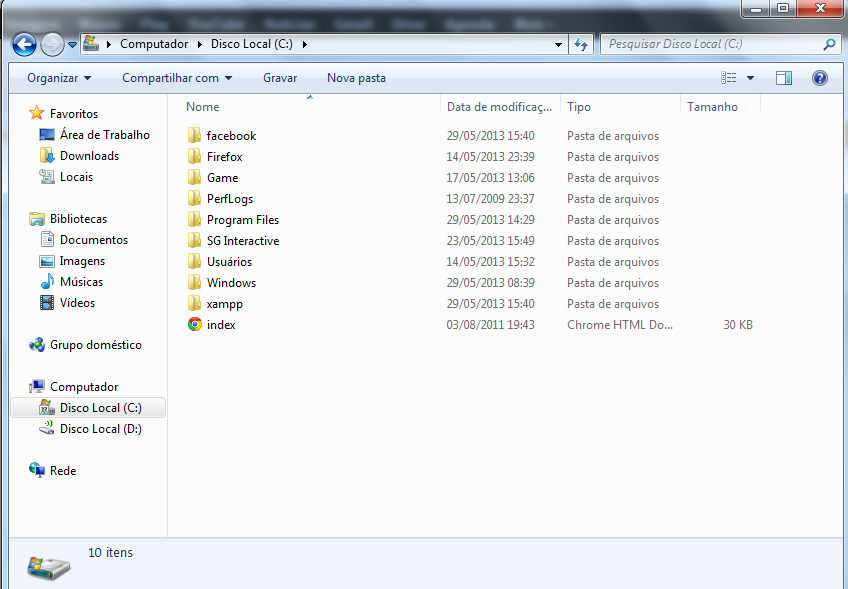The width and height of the screenshot is (848, 589).
Task: Click the 30 KB size of index
Action: pyautogui.click(x=738, y=325)
